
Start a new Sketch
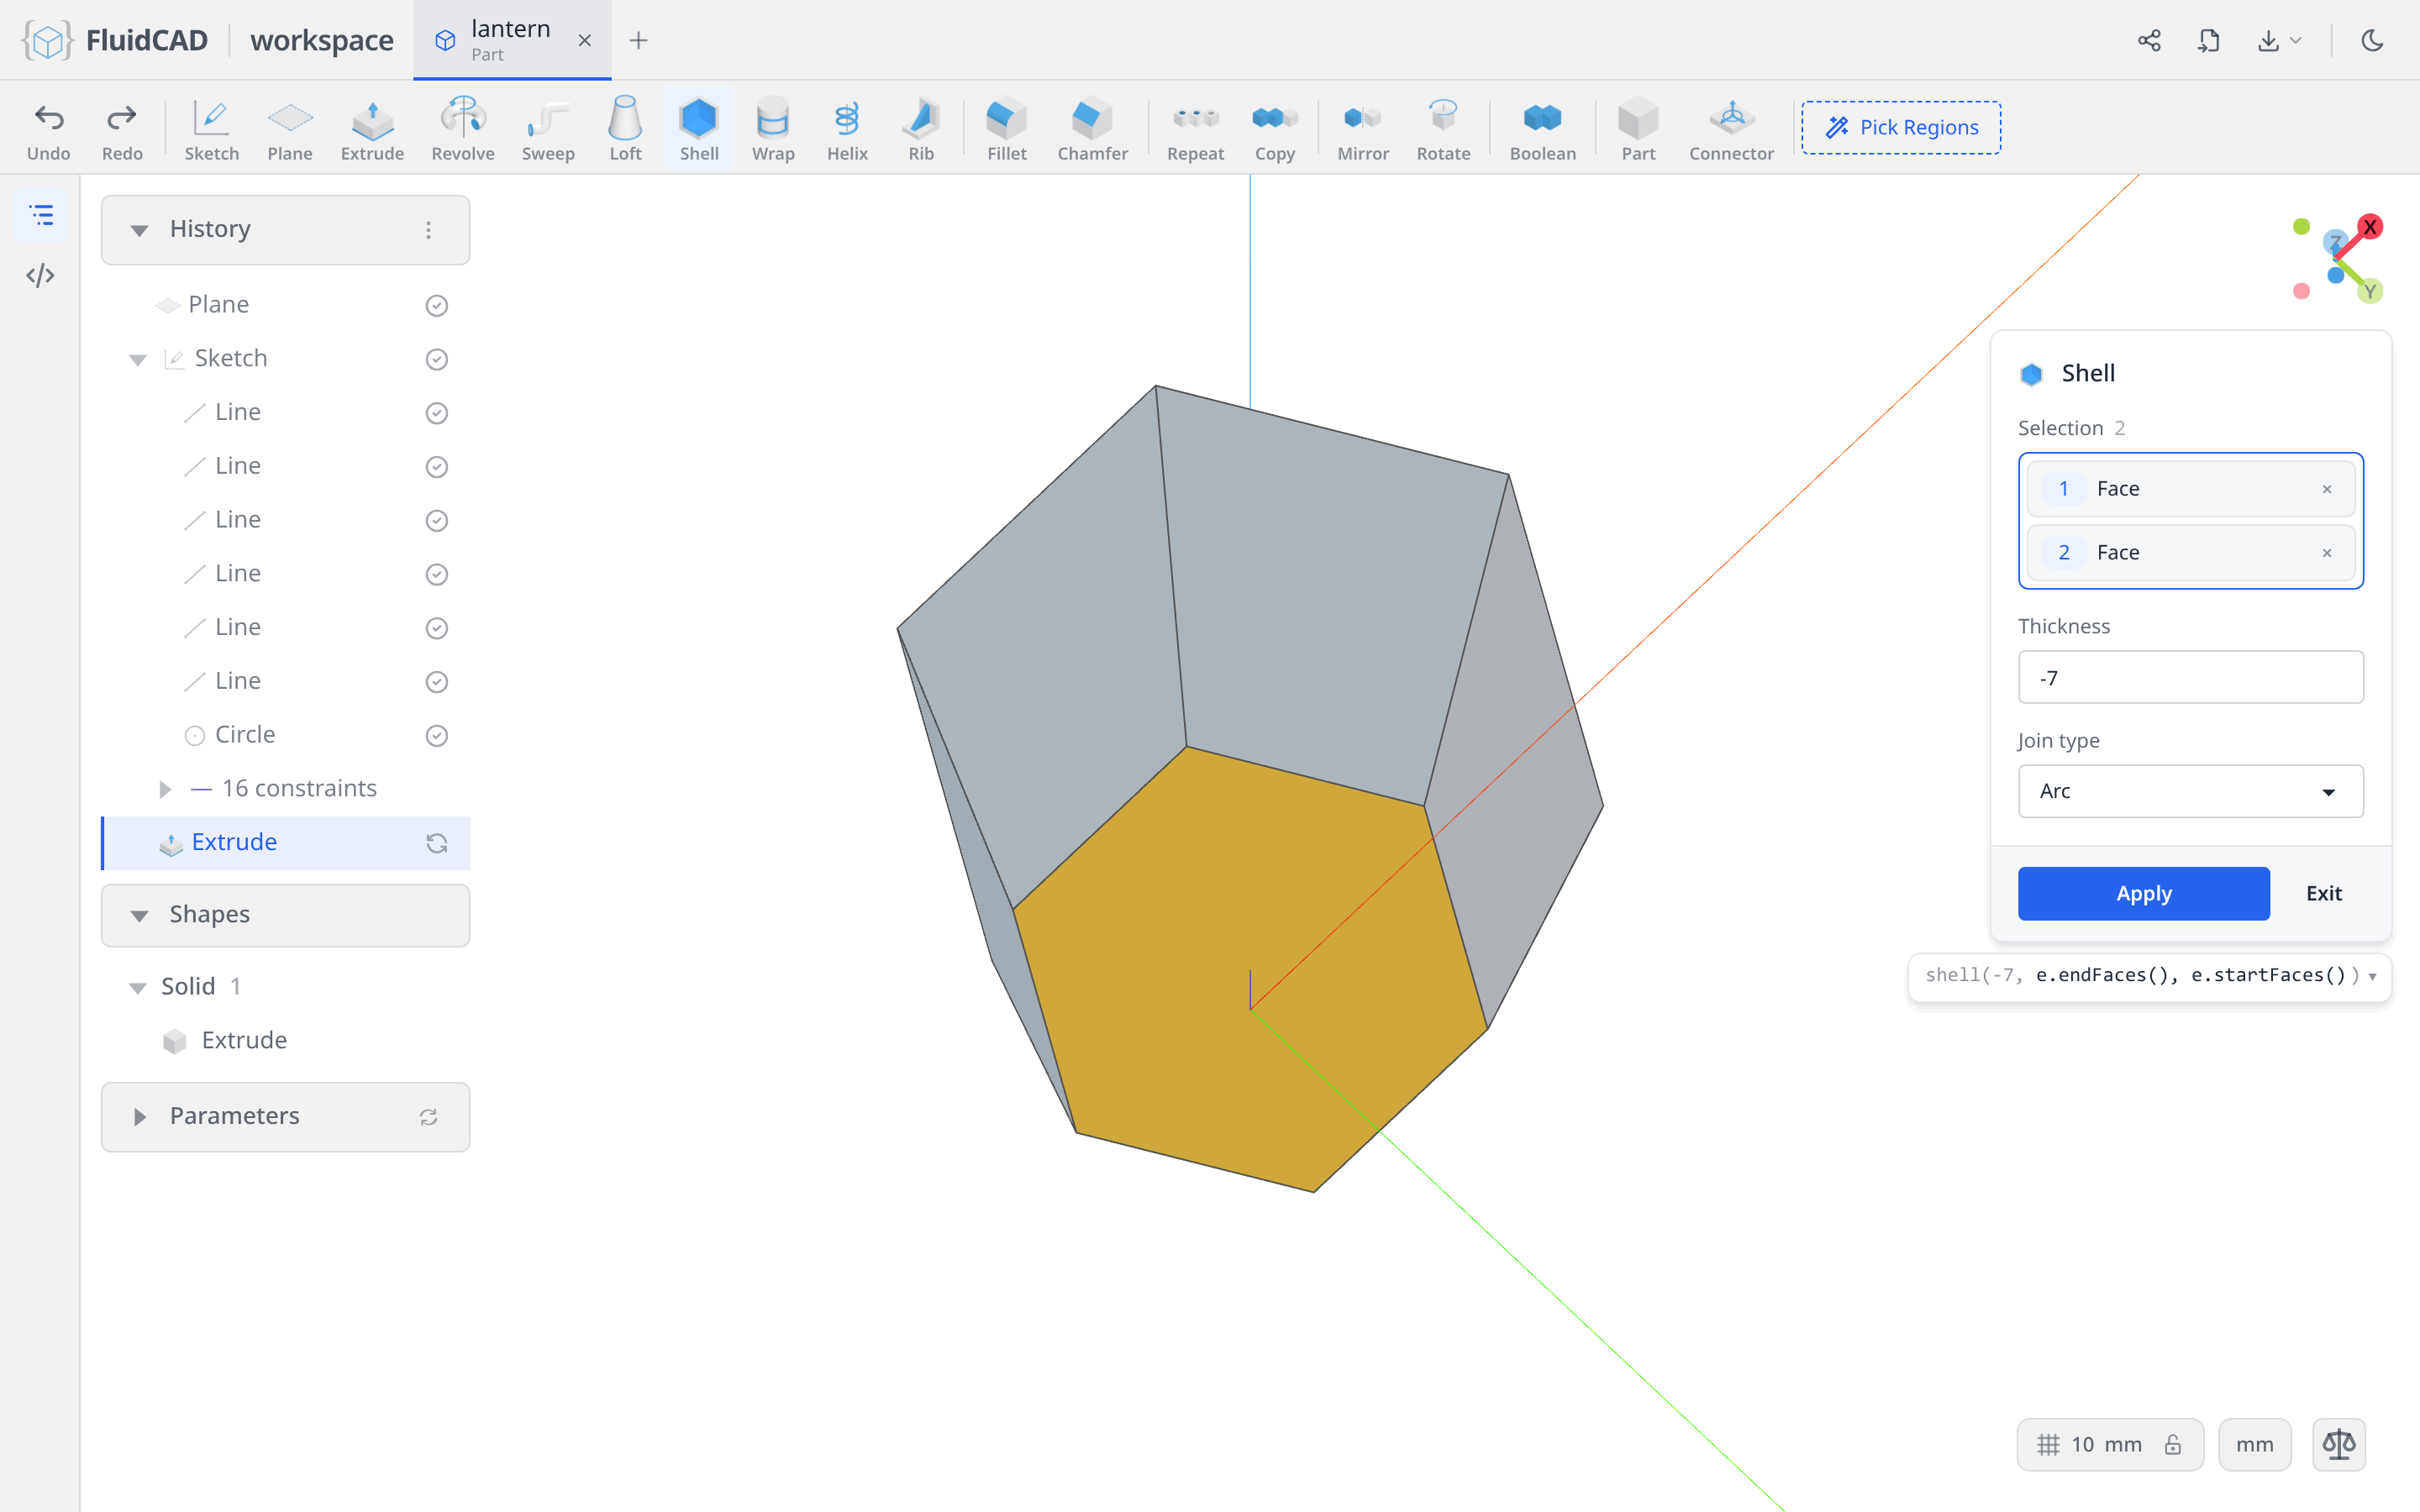212,130
